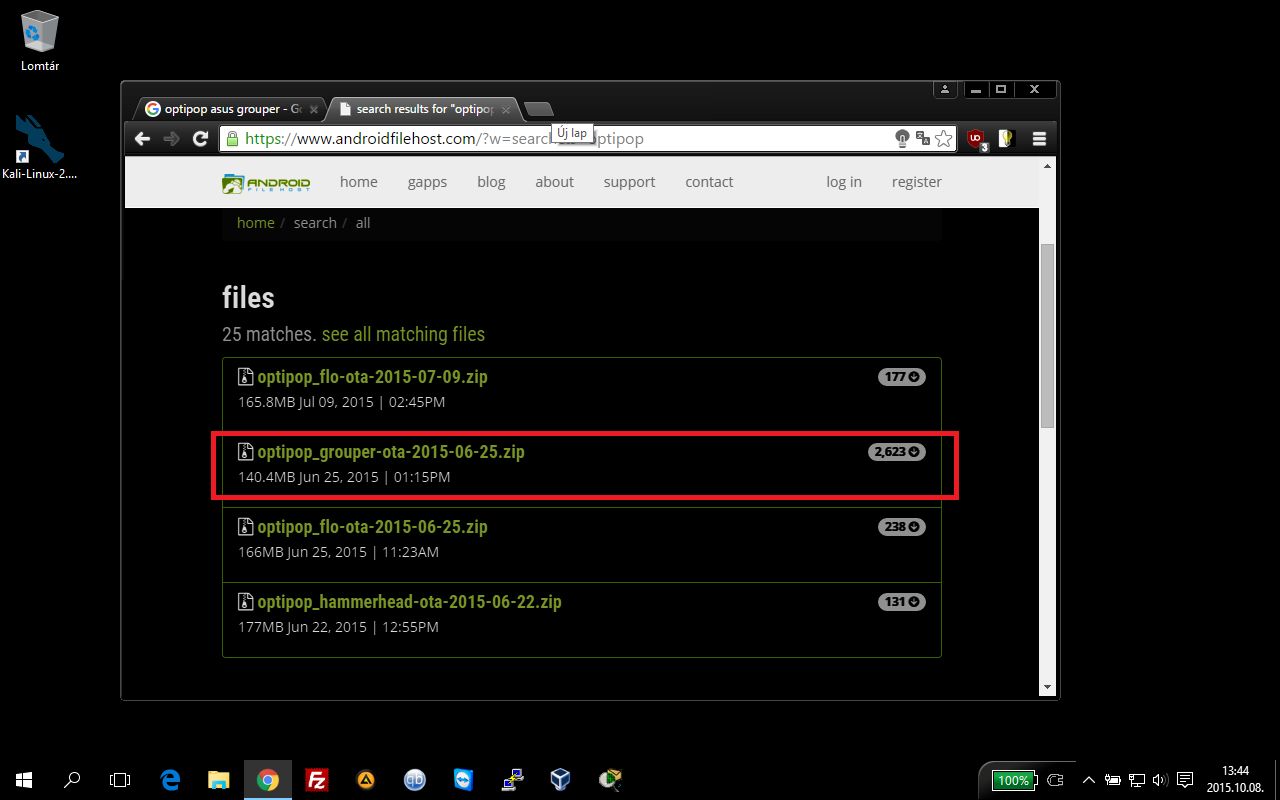Open FileZilla from the taskbar
The height and width of the screenshot is (800, 1280).
click(317, 780)
